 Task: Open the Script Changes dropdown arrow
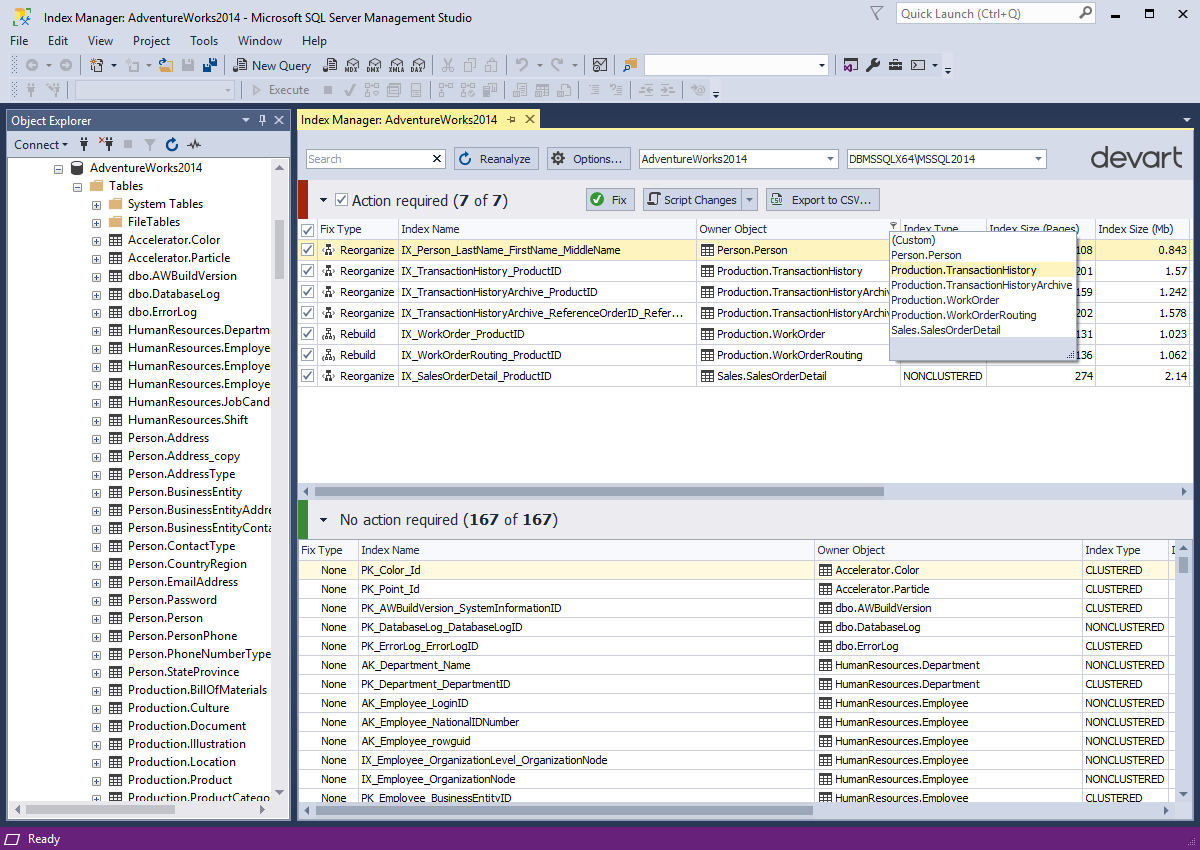click(x=750, y=200)
